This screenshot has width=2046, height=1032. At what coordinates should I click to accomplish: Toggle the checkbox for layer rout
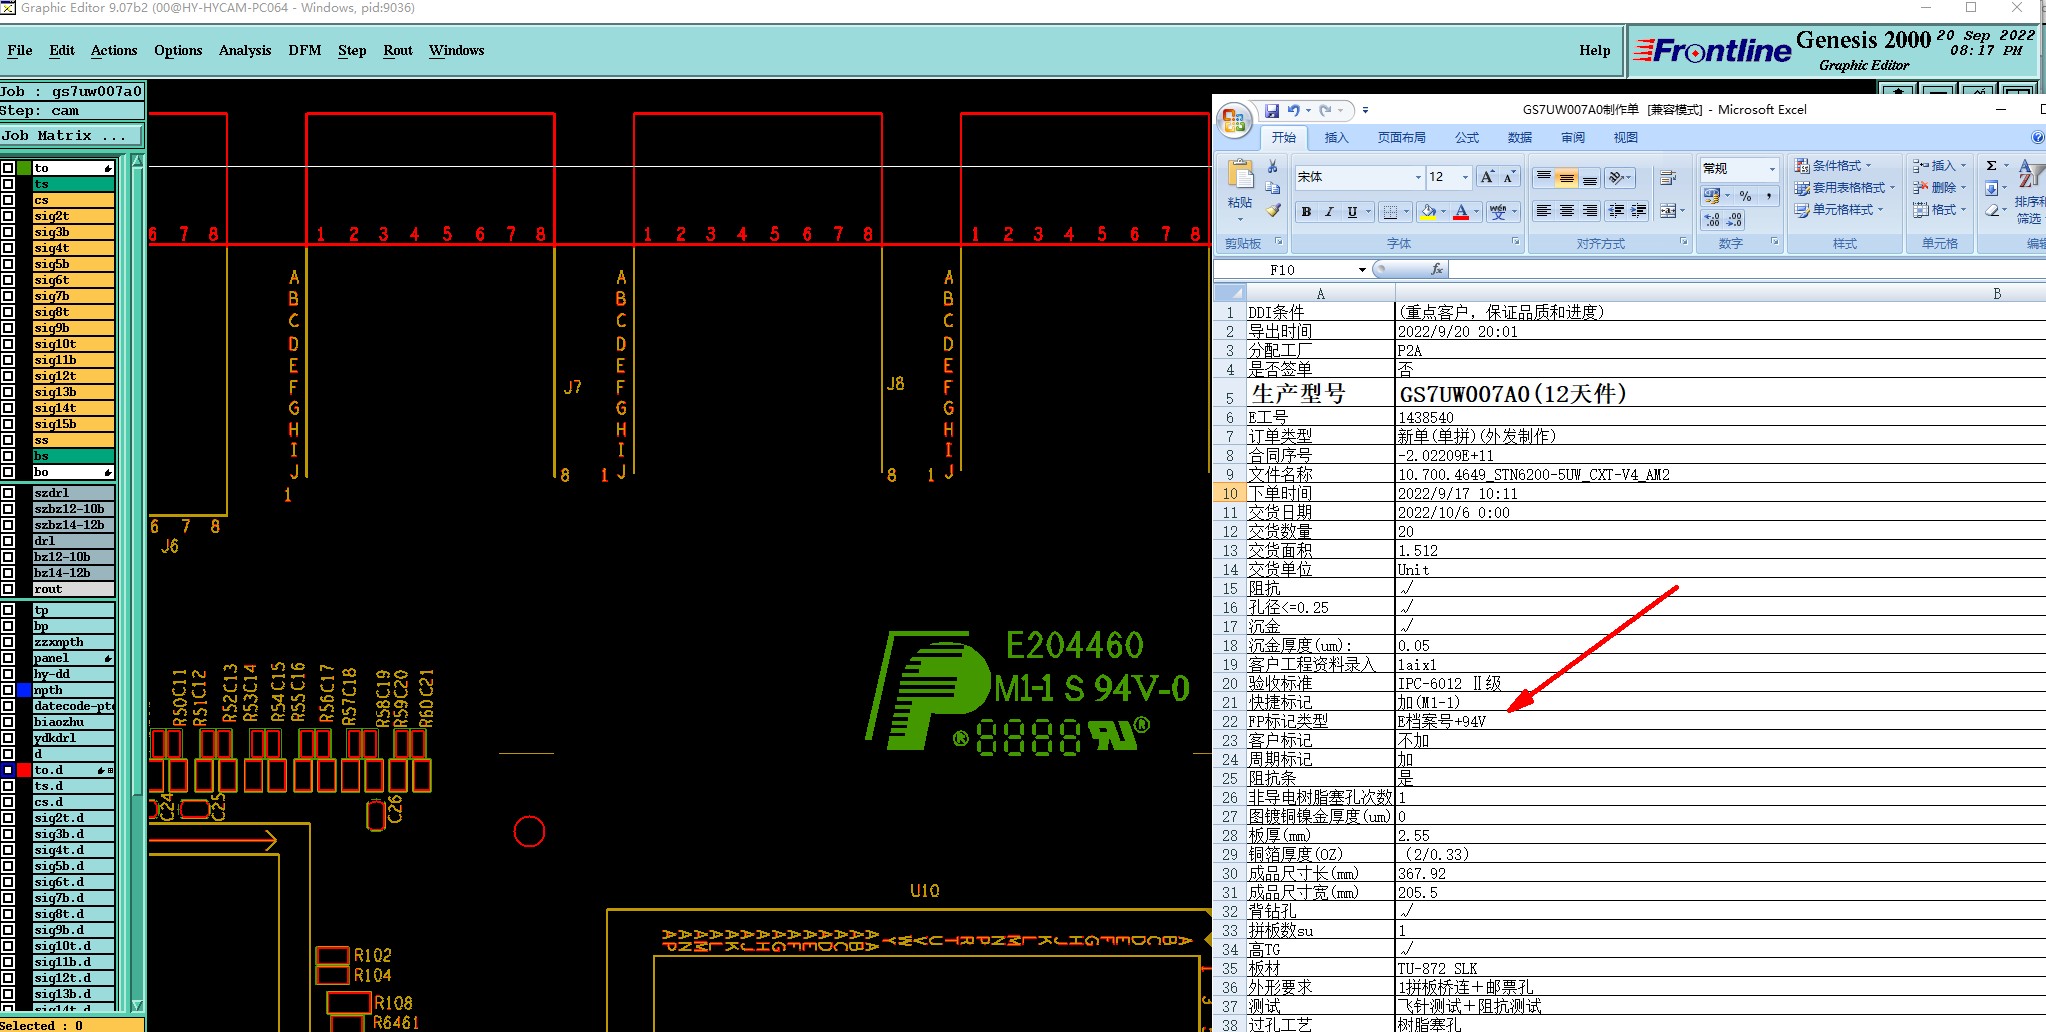tap(8, 589)
